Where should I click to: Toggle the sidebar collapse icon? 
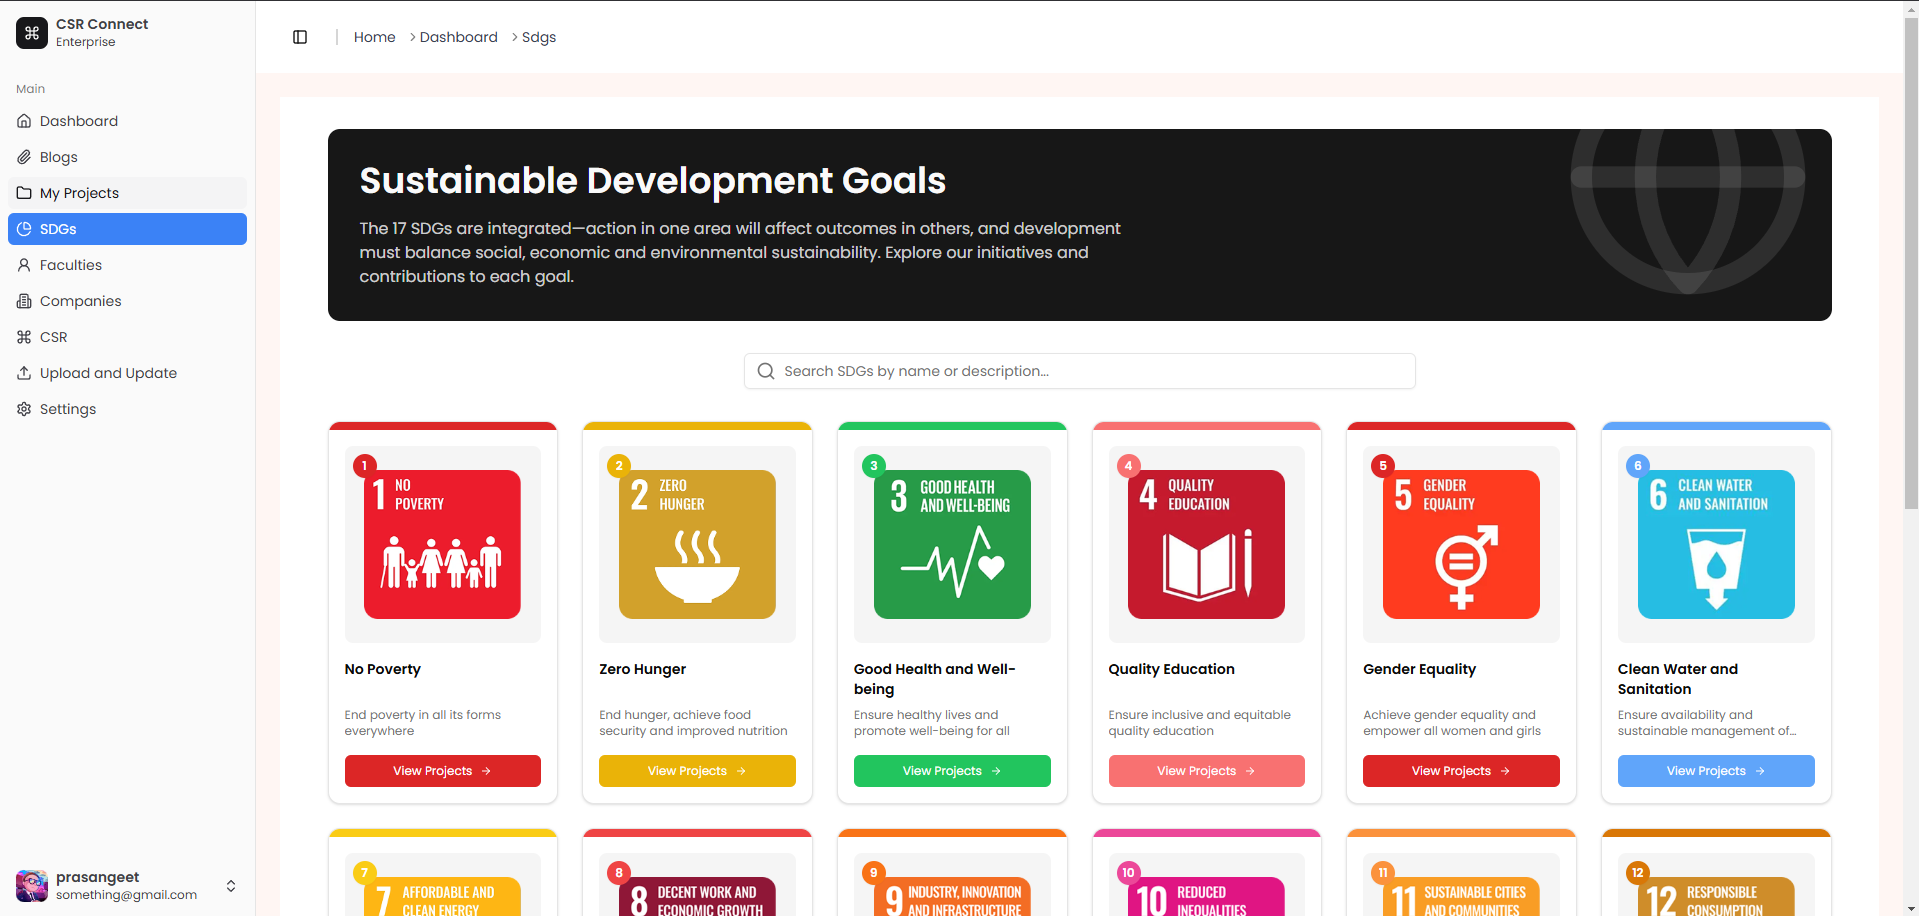(300, 37)
